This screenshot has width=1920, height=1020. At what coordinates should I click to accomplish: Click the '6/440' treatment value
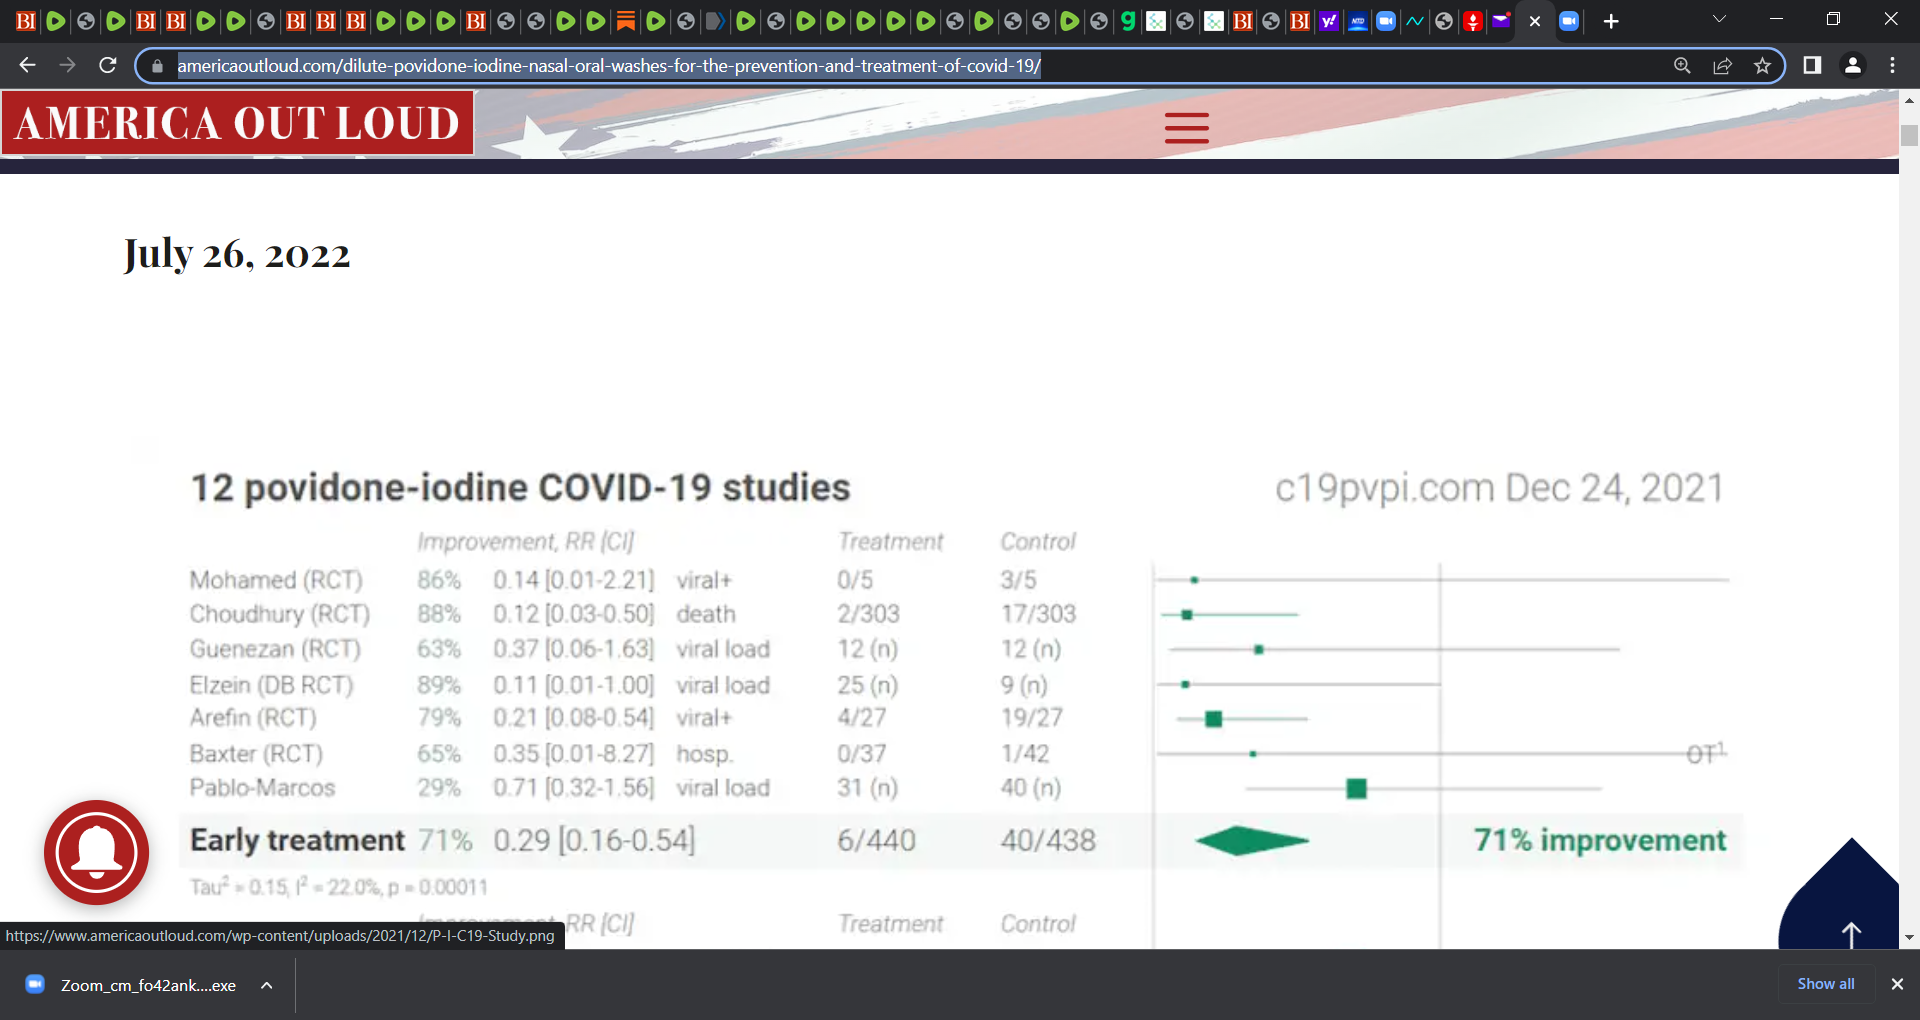[x=877, y=841]
